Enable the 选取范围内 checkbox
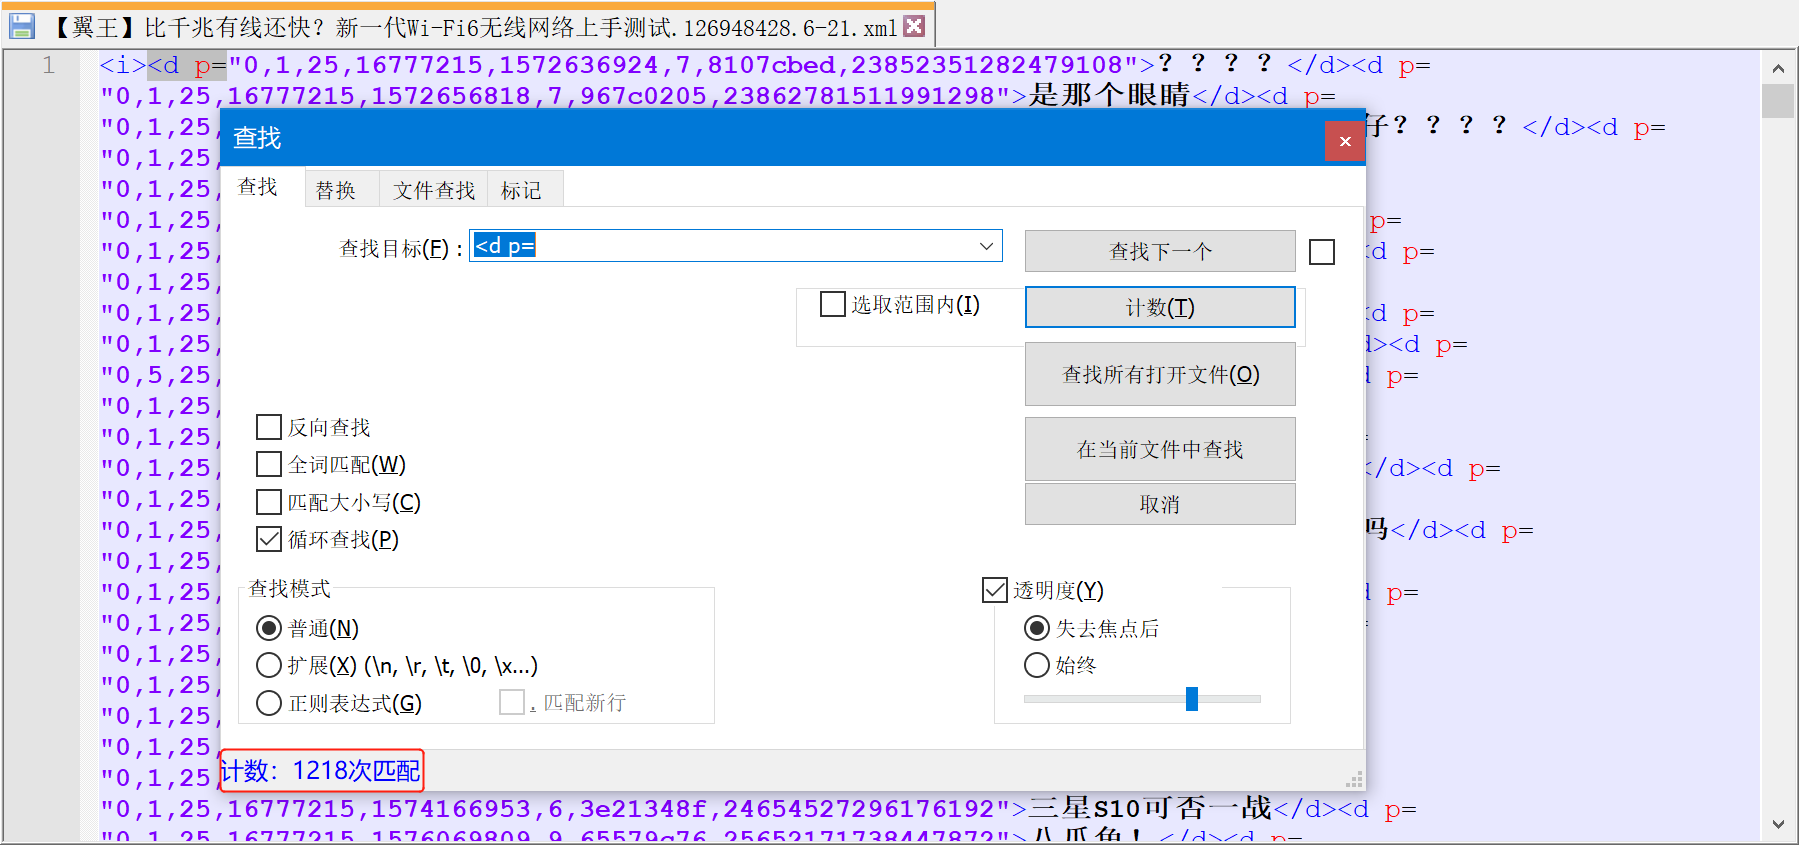Screen dimensions: 1799x845 tap(833, 304)
